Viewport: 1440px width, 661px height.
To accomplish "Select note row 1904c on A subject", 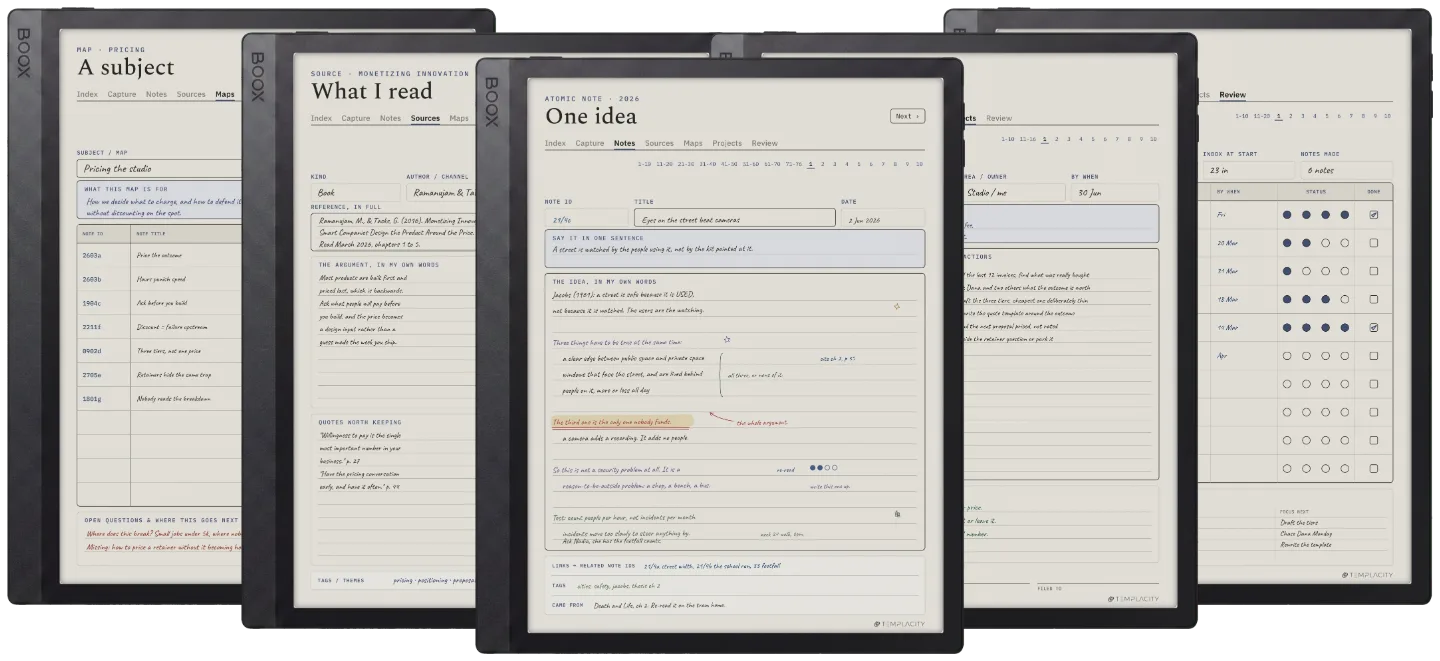I will [160, 303].
